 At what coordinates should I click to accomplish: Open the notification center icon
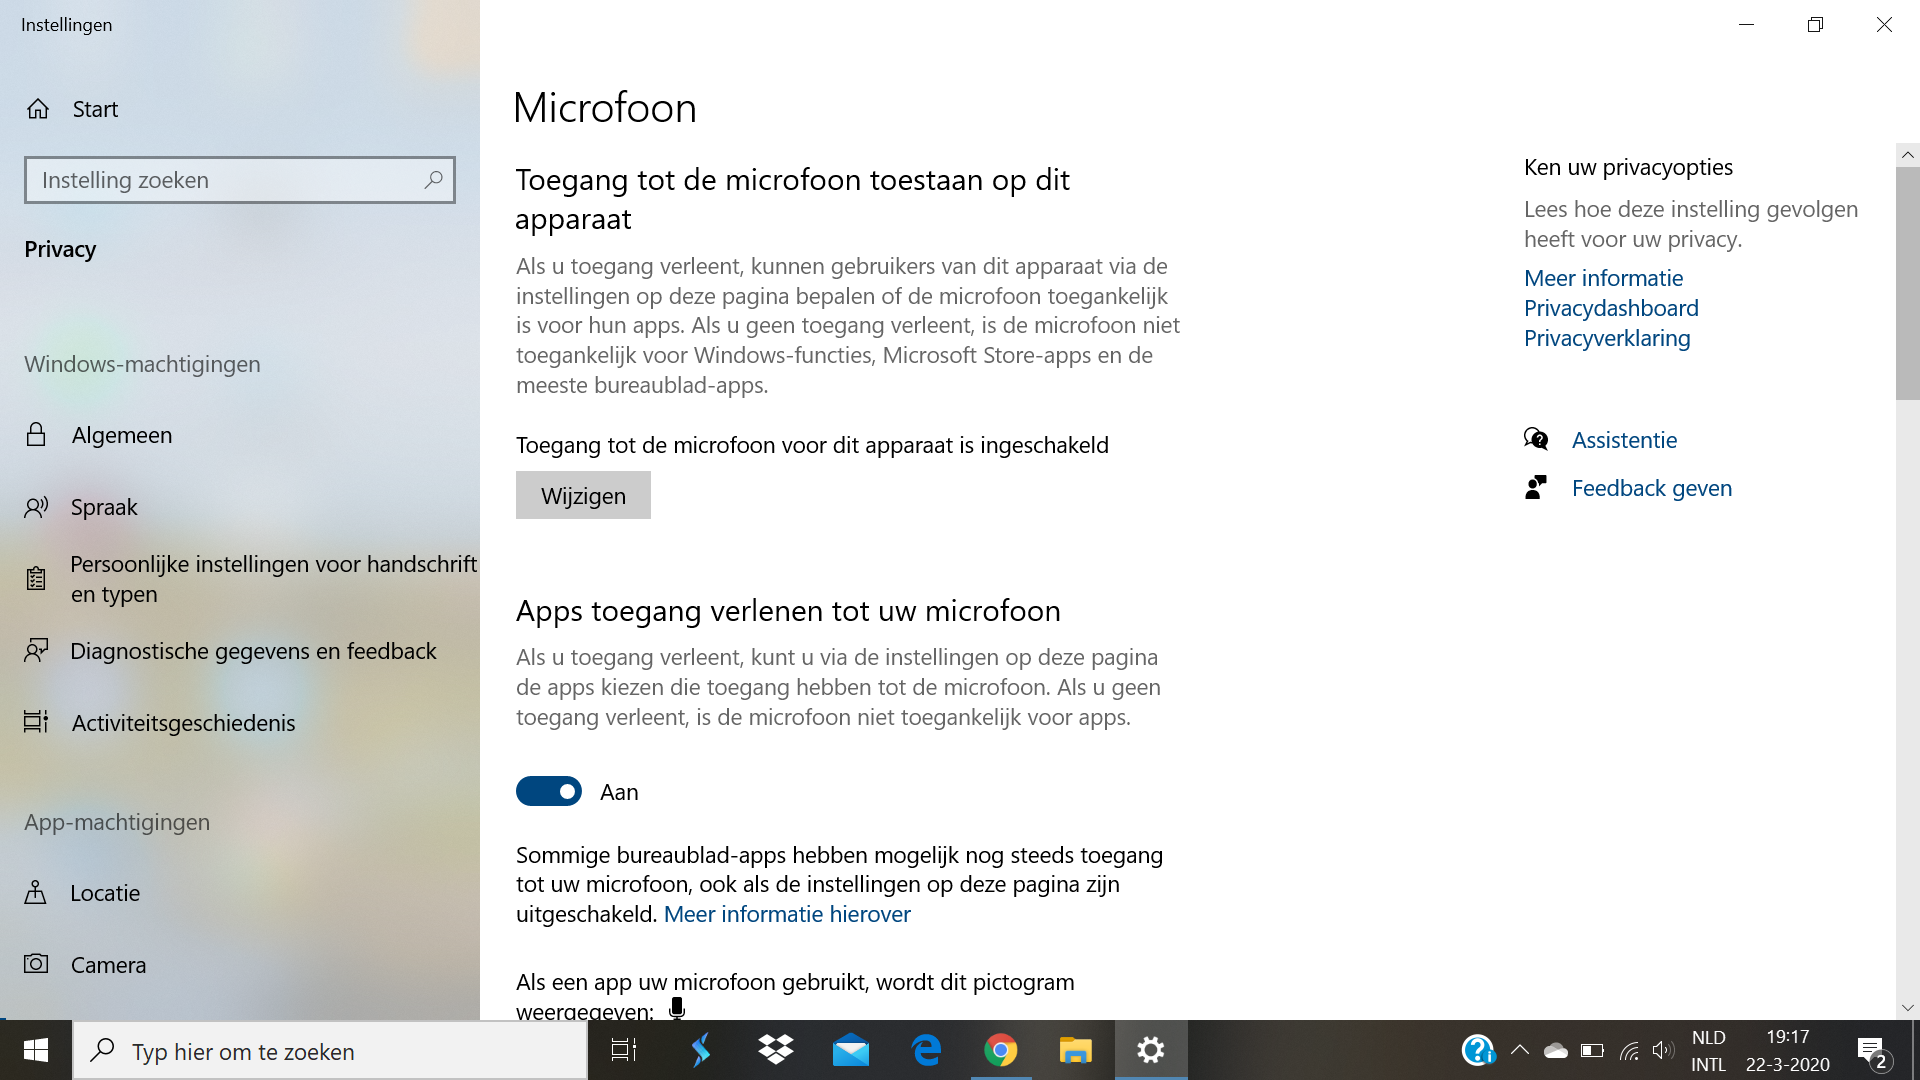[x=1873, y=1052]
